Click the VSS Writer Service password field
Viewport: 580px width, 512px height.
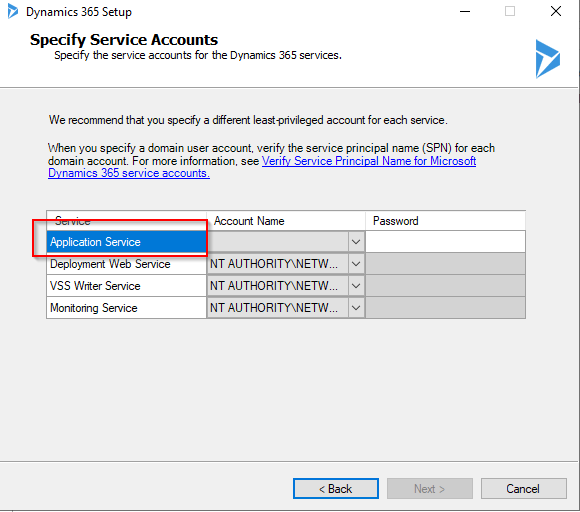(x=445, y=286)
